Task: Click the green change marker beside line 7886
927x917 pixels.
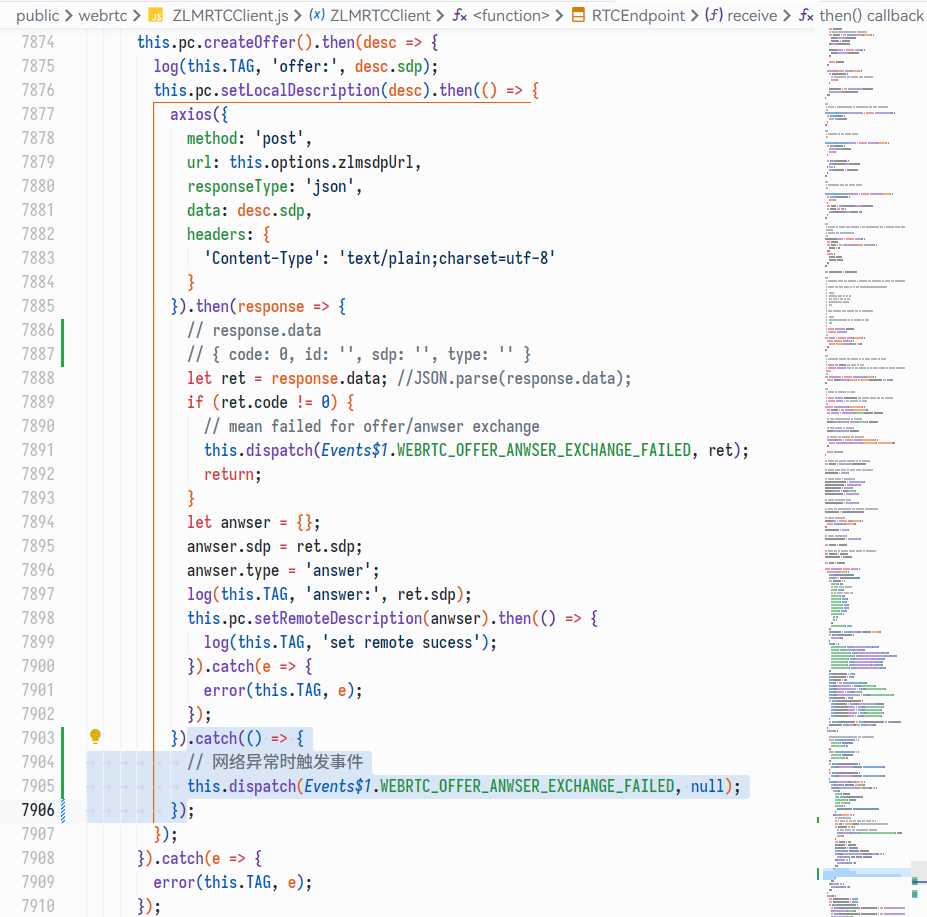Action: [63, 330]
